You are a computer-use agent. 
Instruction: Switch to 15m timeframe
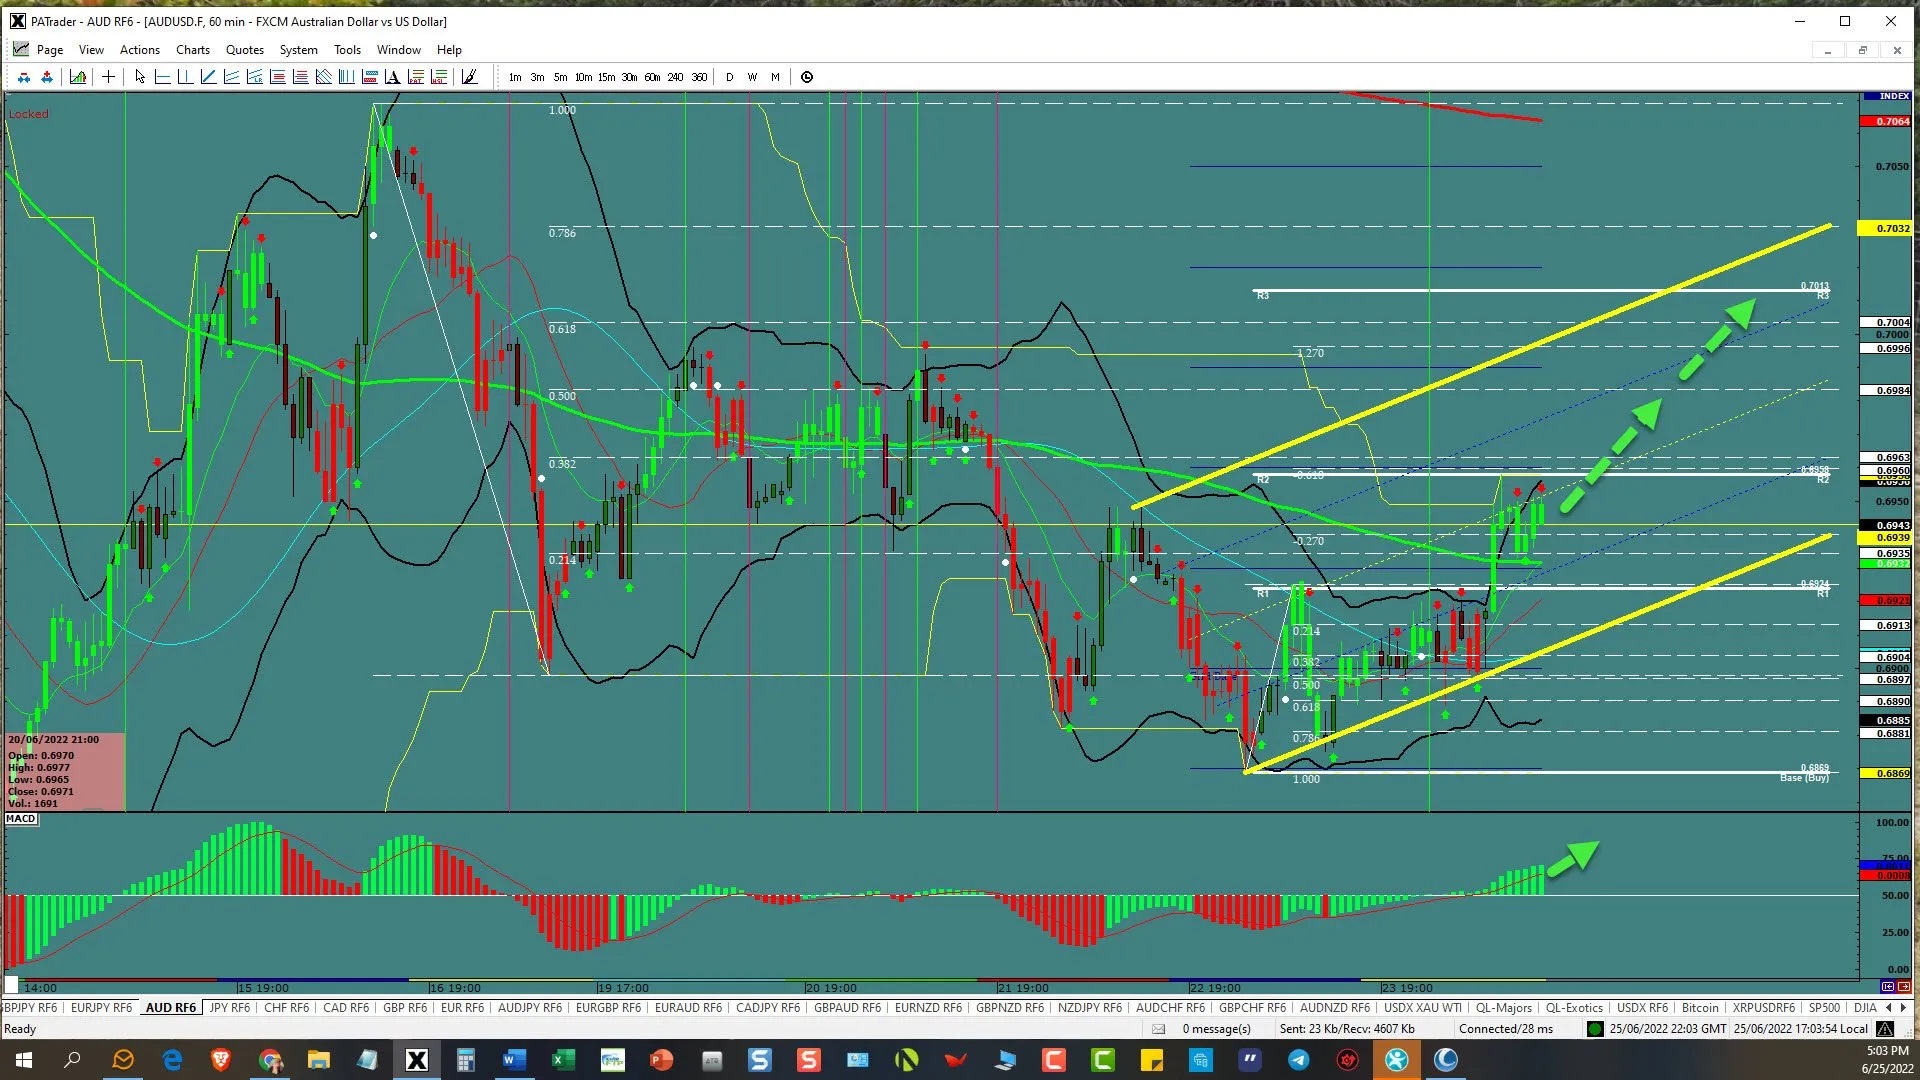(x=606, y=77)
